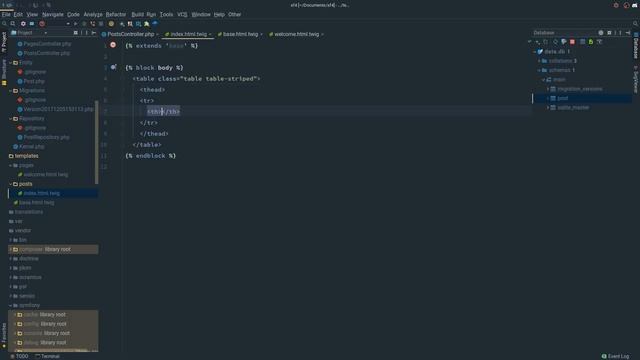This screenshot has width=640, height=360.
Task: Open the TODO tool window button
Action: tap(19, 356)
